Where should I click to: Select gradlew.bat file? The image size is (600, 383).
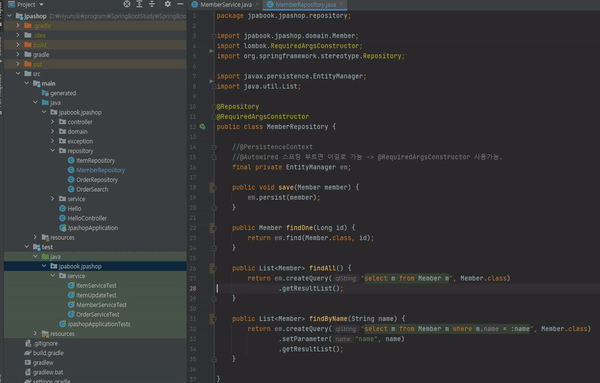[x=44, y=372]
